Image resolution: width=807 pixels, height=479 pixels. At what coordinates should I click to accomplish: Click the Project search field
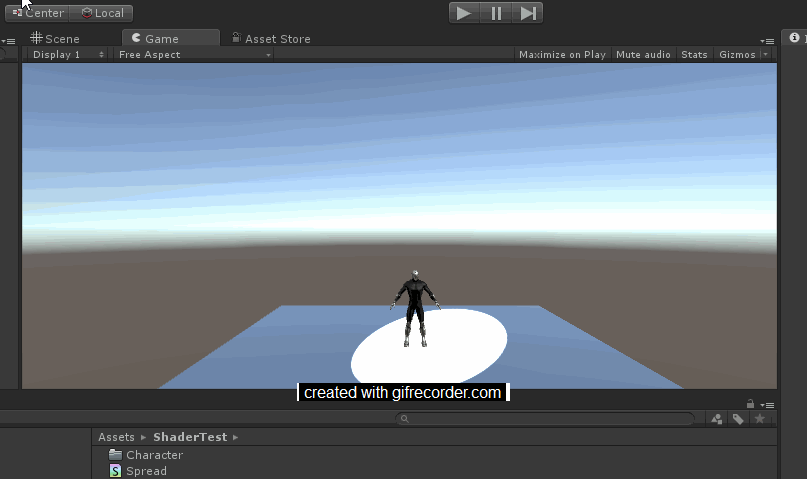pos(545,419)
